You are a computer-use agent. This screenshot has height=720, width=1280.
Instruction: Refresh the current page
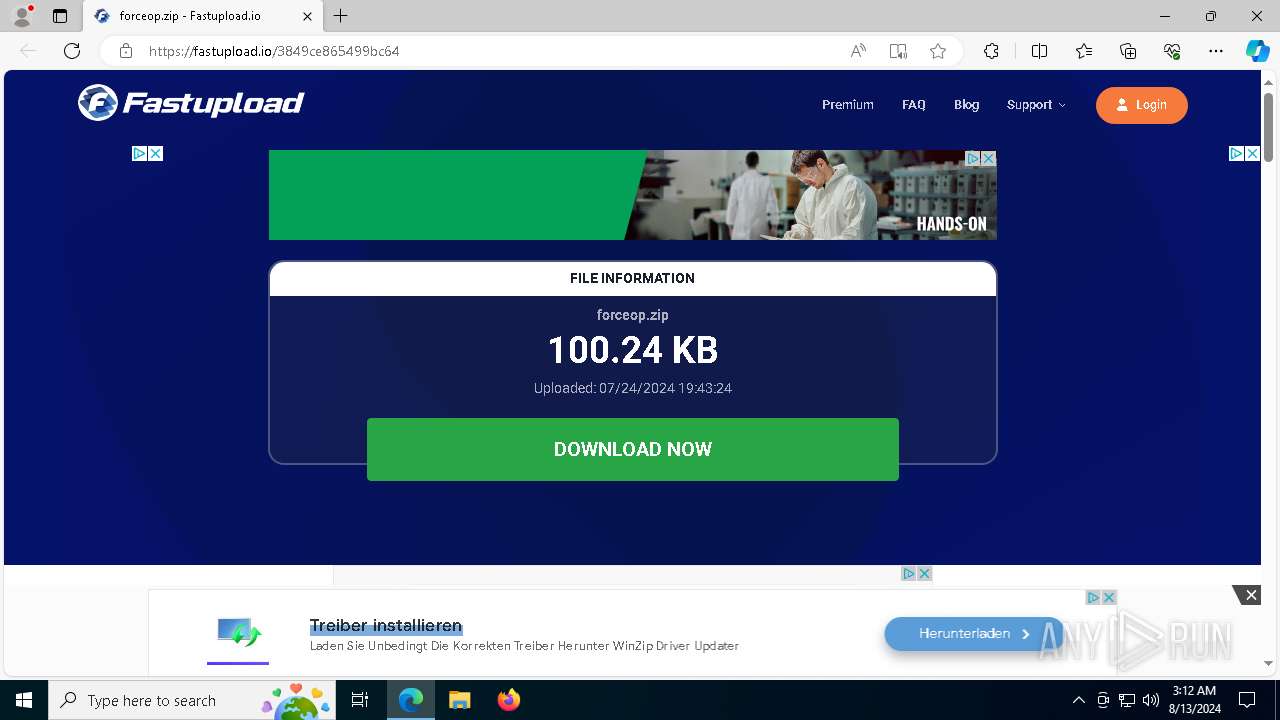(x=72, y=51)
